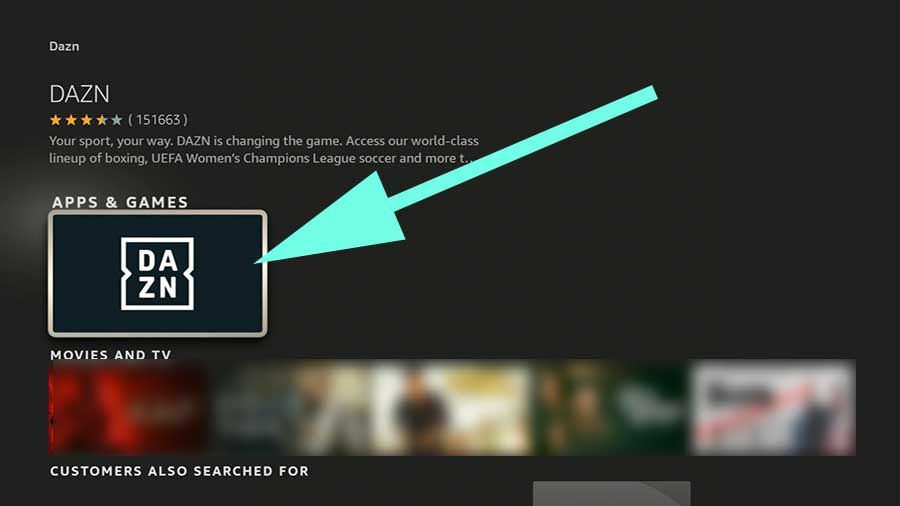This screenshot has height=506, width=900.
Task: Click the review count 151663
Action: (x=158, y=120)
